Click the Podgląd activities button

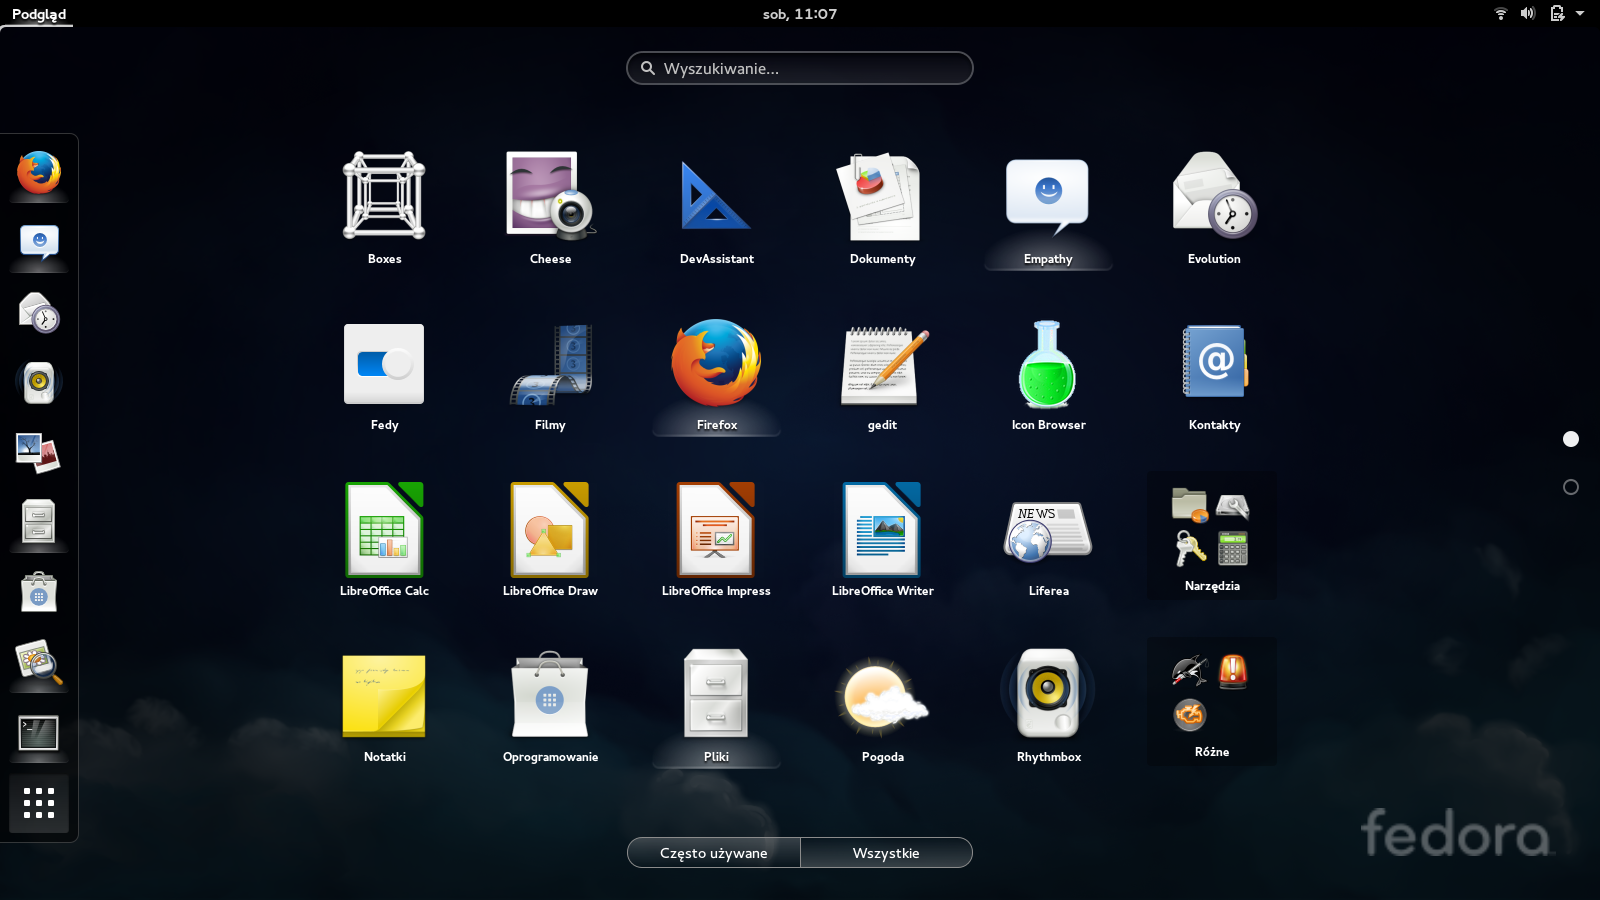pos(39,14)
